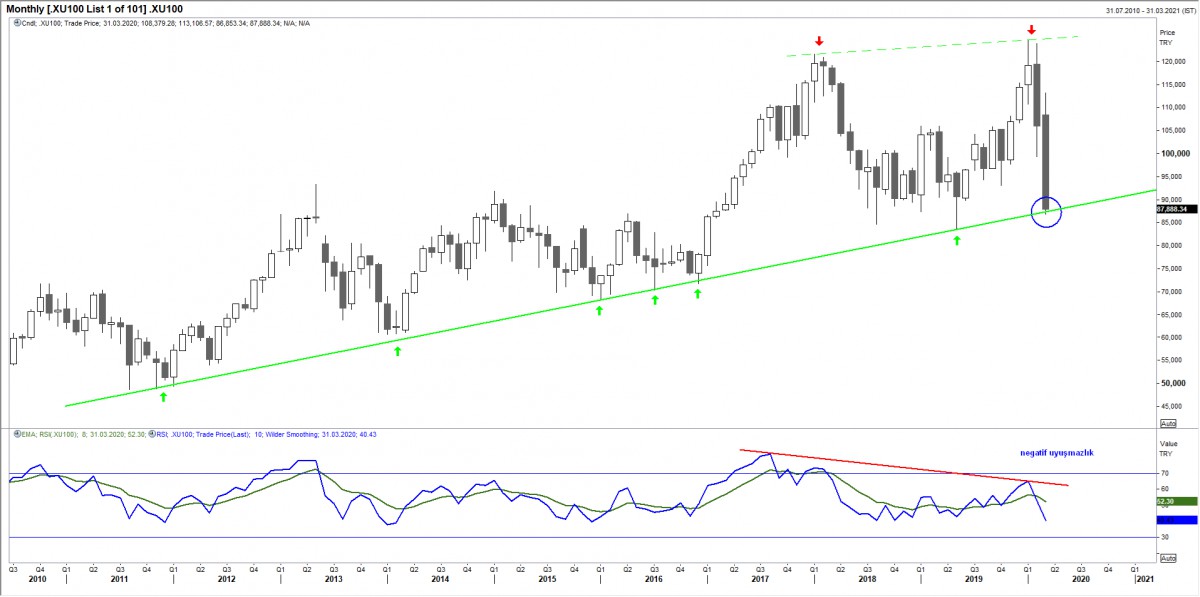Click the green 52.30 EMA value tag
Image resolution: width=1200 pixels, height=597 pixels.
pos(1168,501)
